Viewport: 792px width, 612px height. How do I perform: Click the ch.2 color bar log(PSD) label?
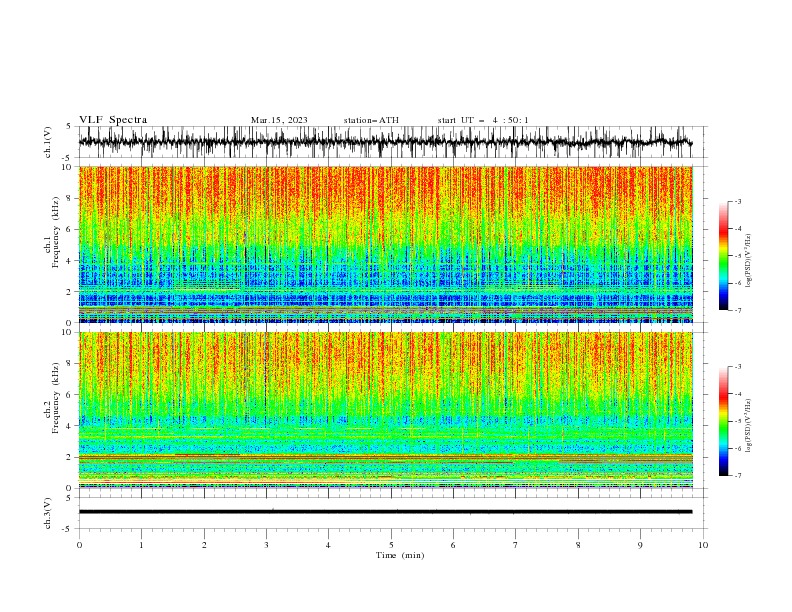pos(749,426)
